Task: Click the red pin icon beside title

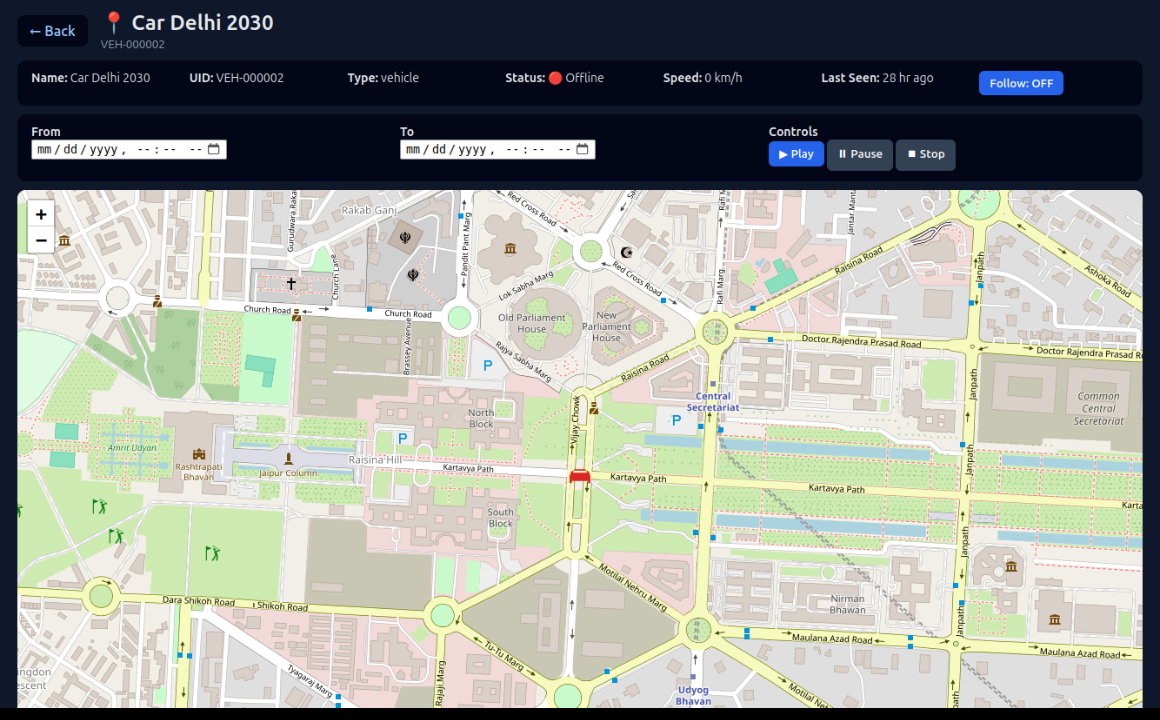Action: tap(113, 23)
